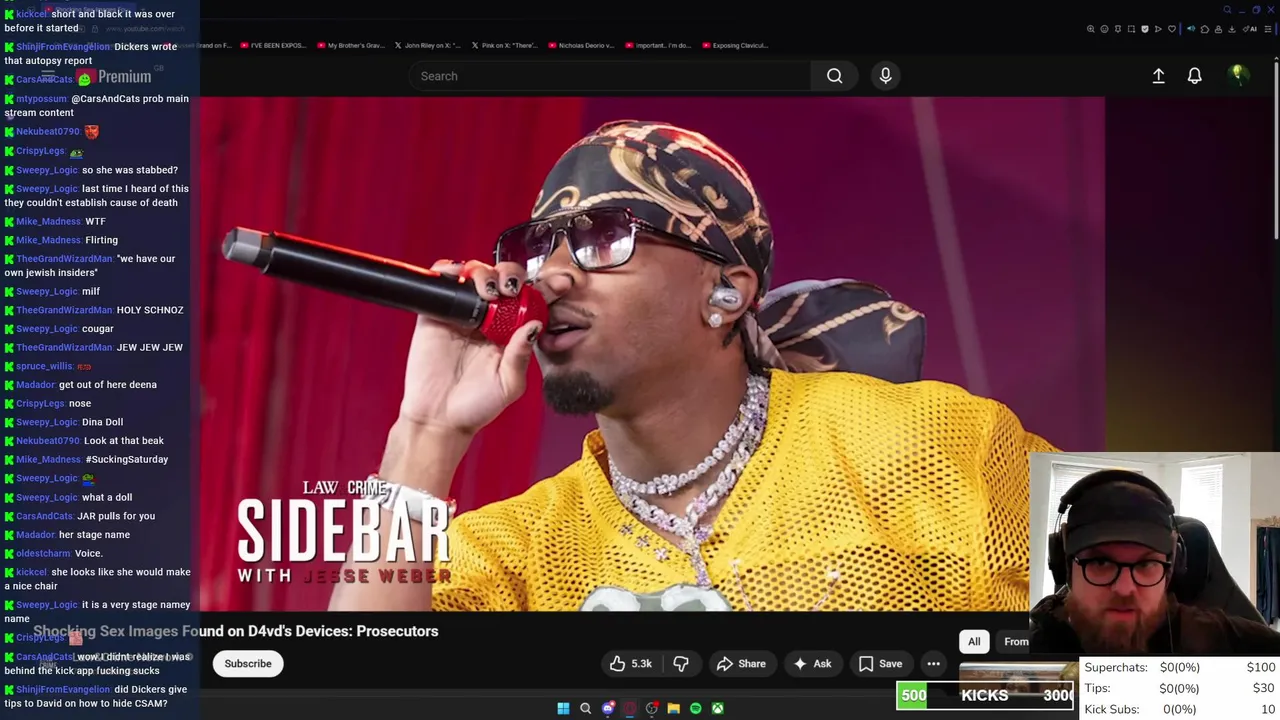Switch to "Exposing Clavicul..." browser tab
Image resolution: width=1280 pixels, height=720 pixels.
pyautogui.click(x=735, y=45)
